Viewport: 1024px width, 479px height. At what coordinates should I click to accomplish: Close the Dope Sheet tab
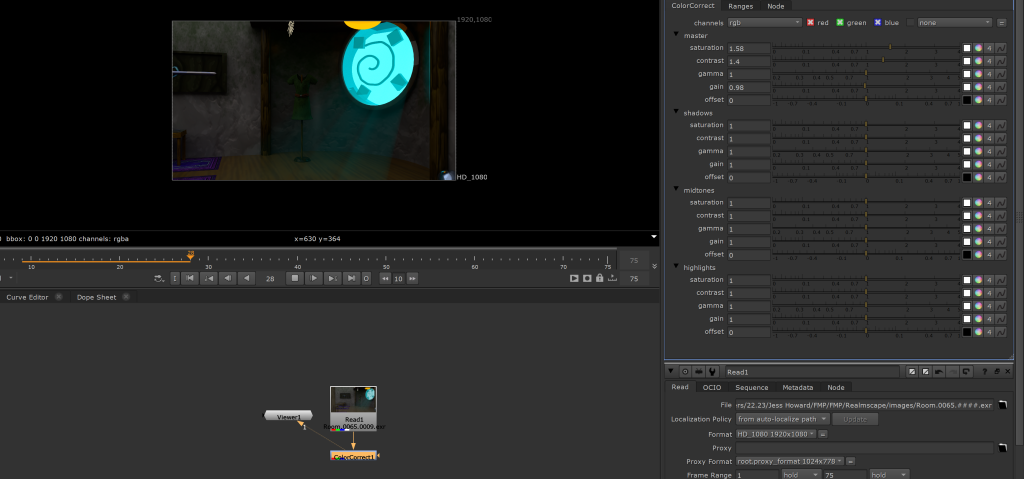[x=126, y=297]
